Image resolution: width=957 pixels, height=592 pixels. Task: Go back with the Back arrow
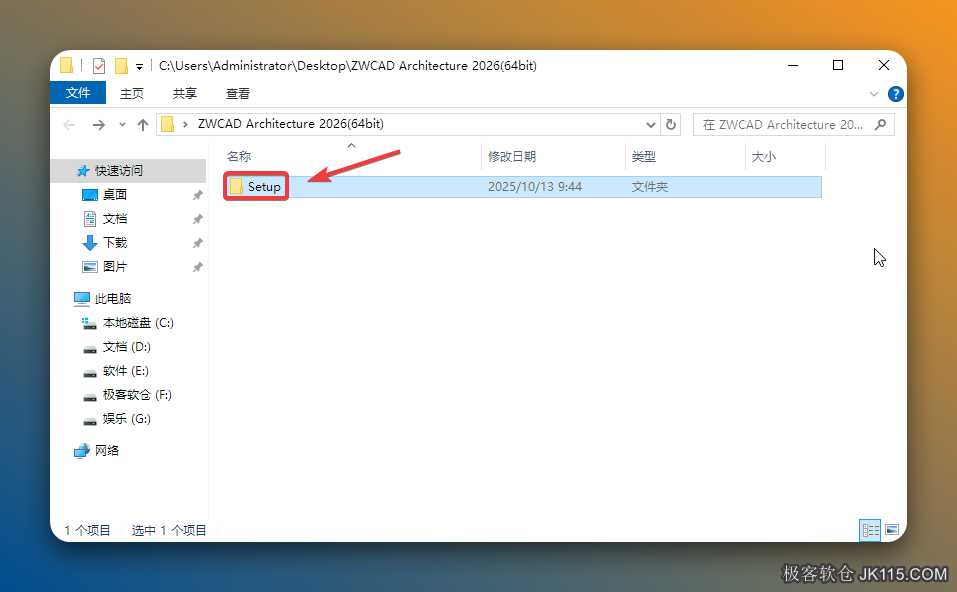[69, 125]
